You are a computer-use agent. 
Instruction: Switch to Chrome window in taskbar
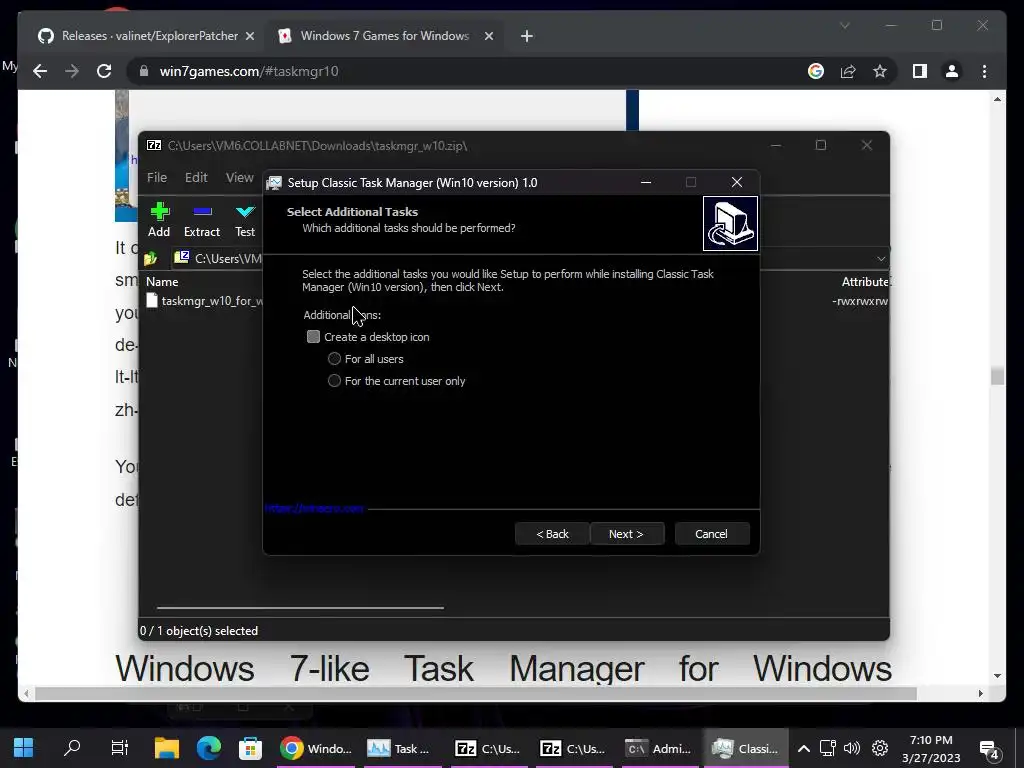[x=316, y=748]
